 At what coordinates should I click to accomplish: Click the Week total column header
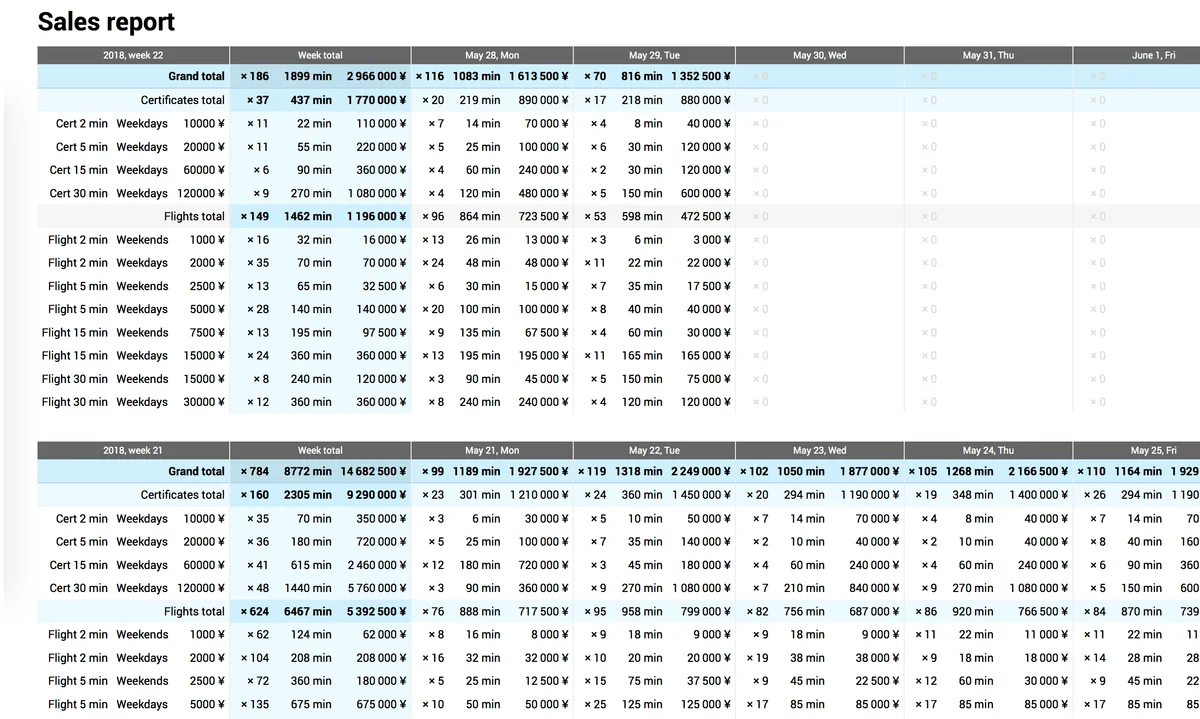319,55
